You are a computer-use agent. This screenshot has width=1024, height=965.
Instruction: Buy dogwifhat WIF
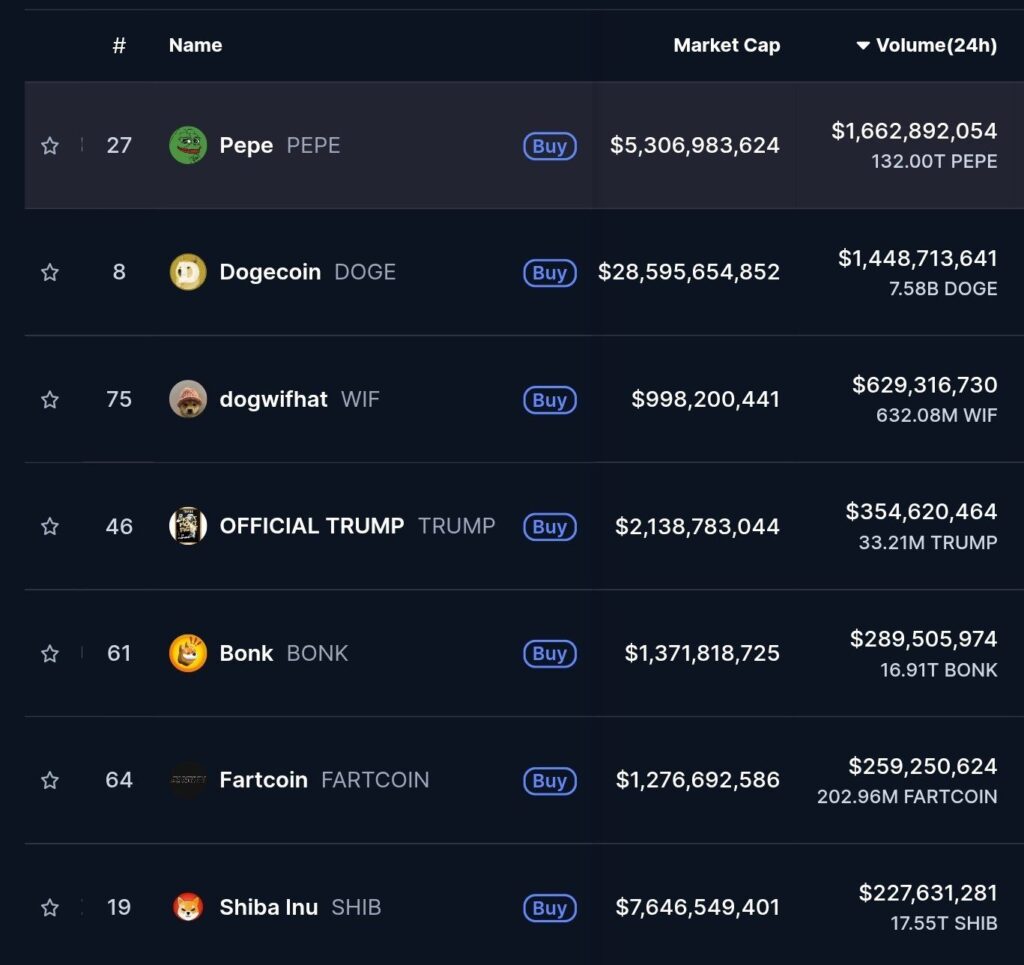pos(550,400)
